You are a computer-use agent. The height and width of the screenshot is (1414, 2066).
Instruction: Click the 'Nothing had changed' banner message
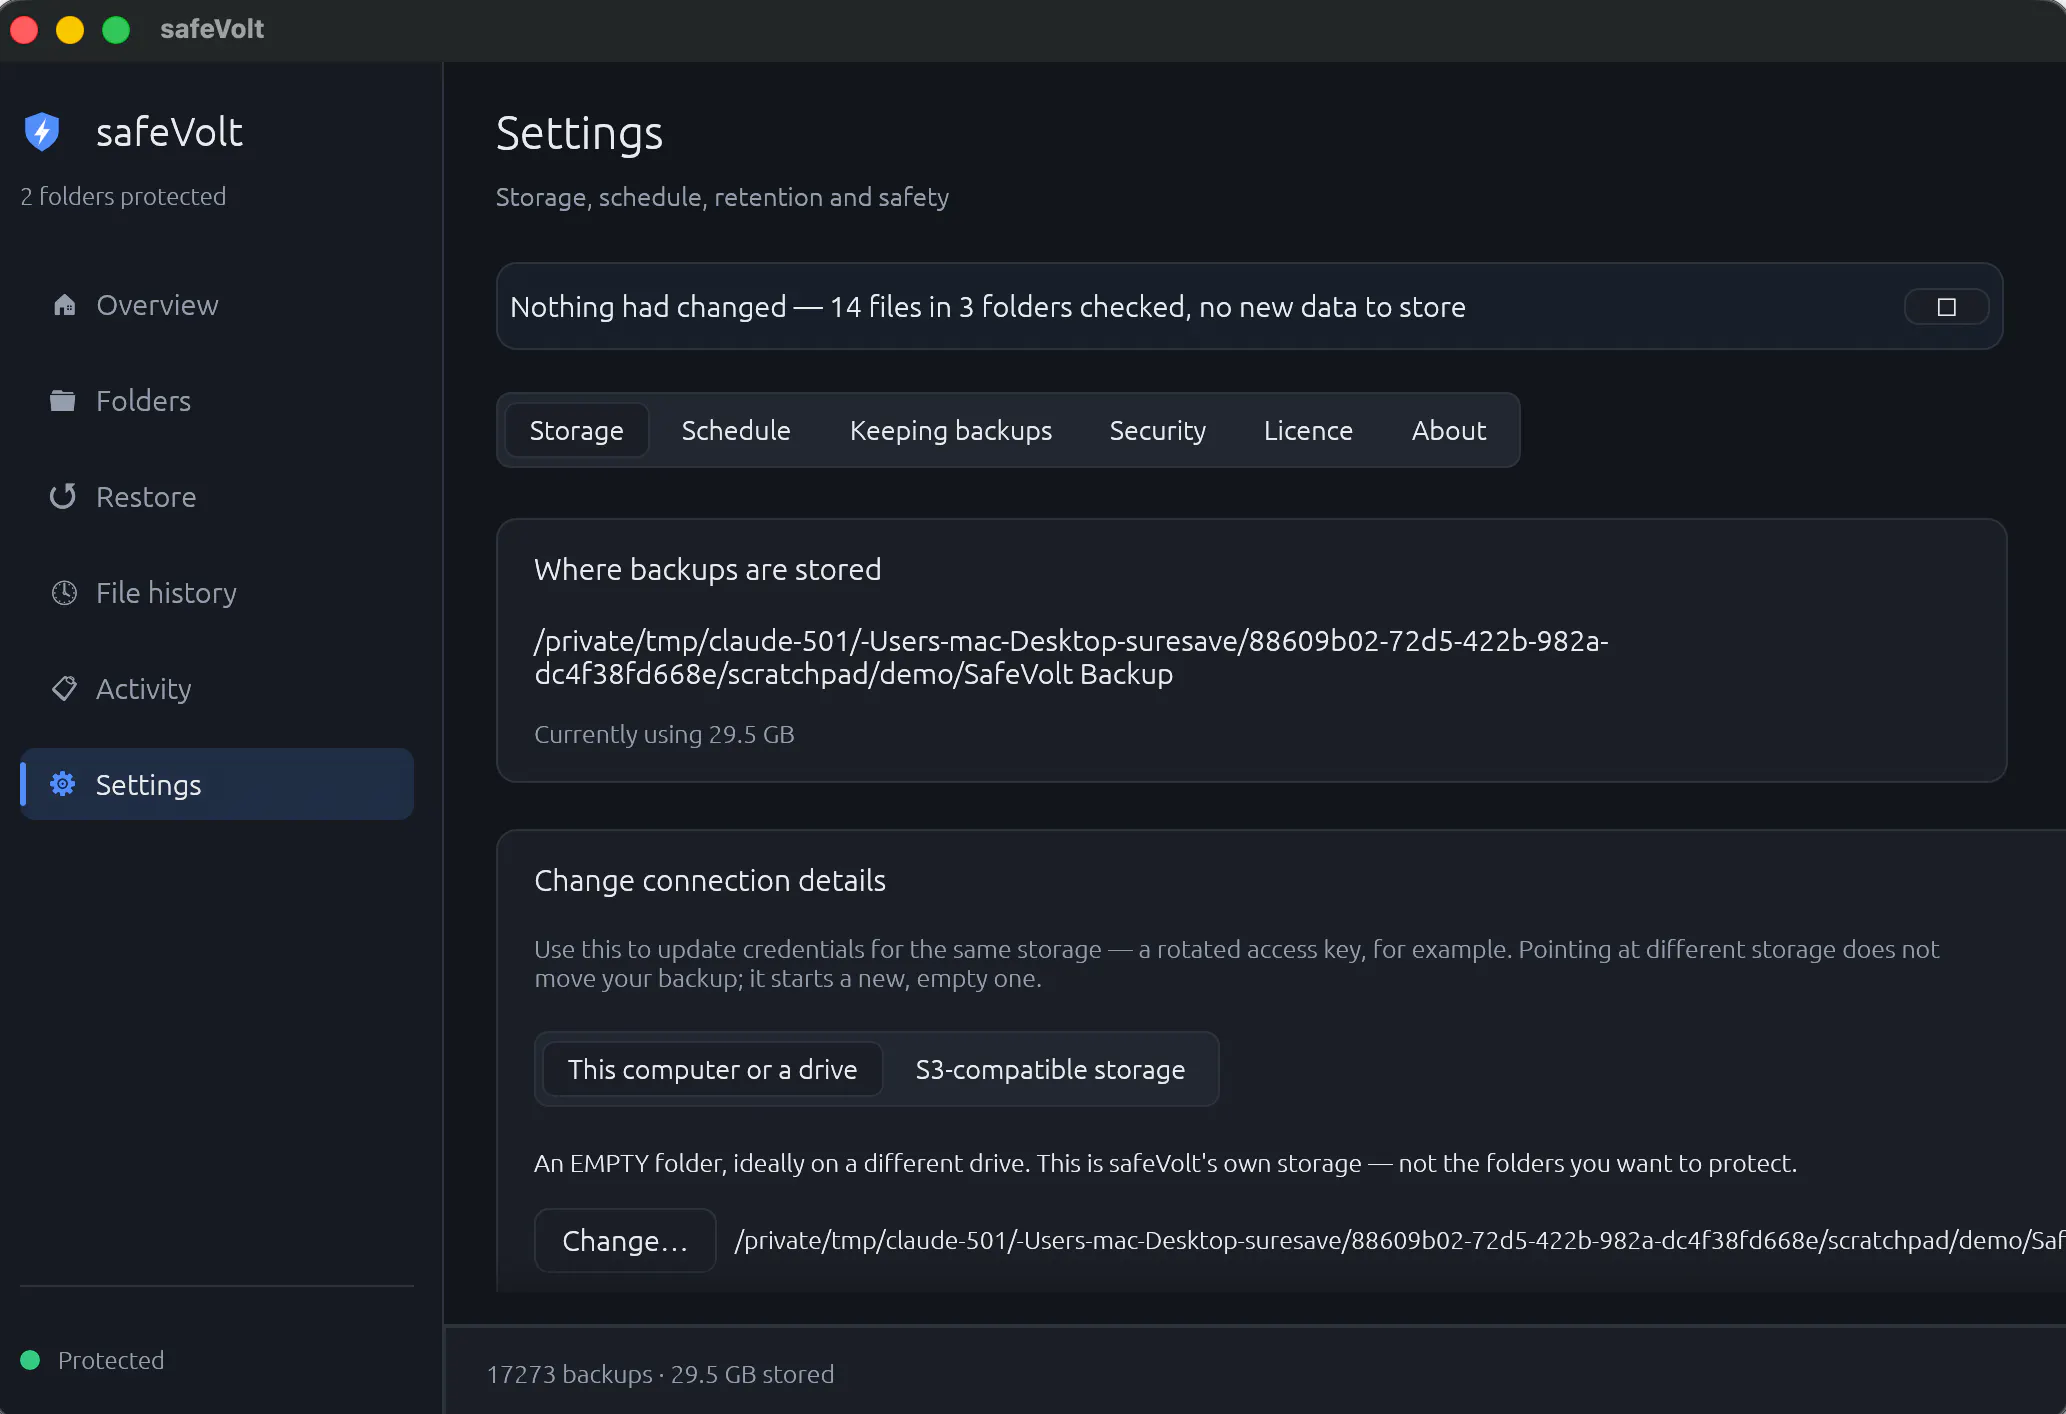(x=988, y=307)
